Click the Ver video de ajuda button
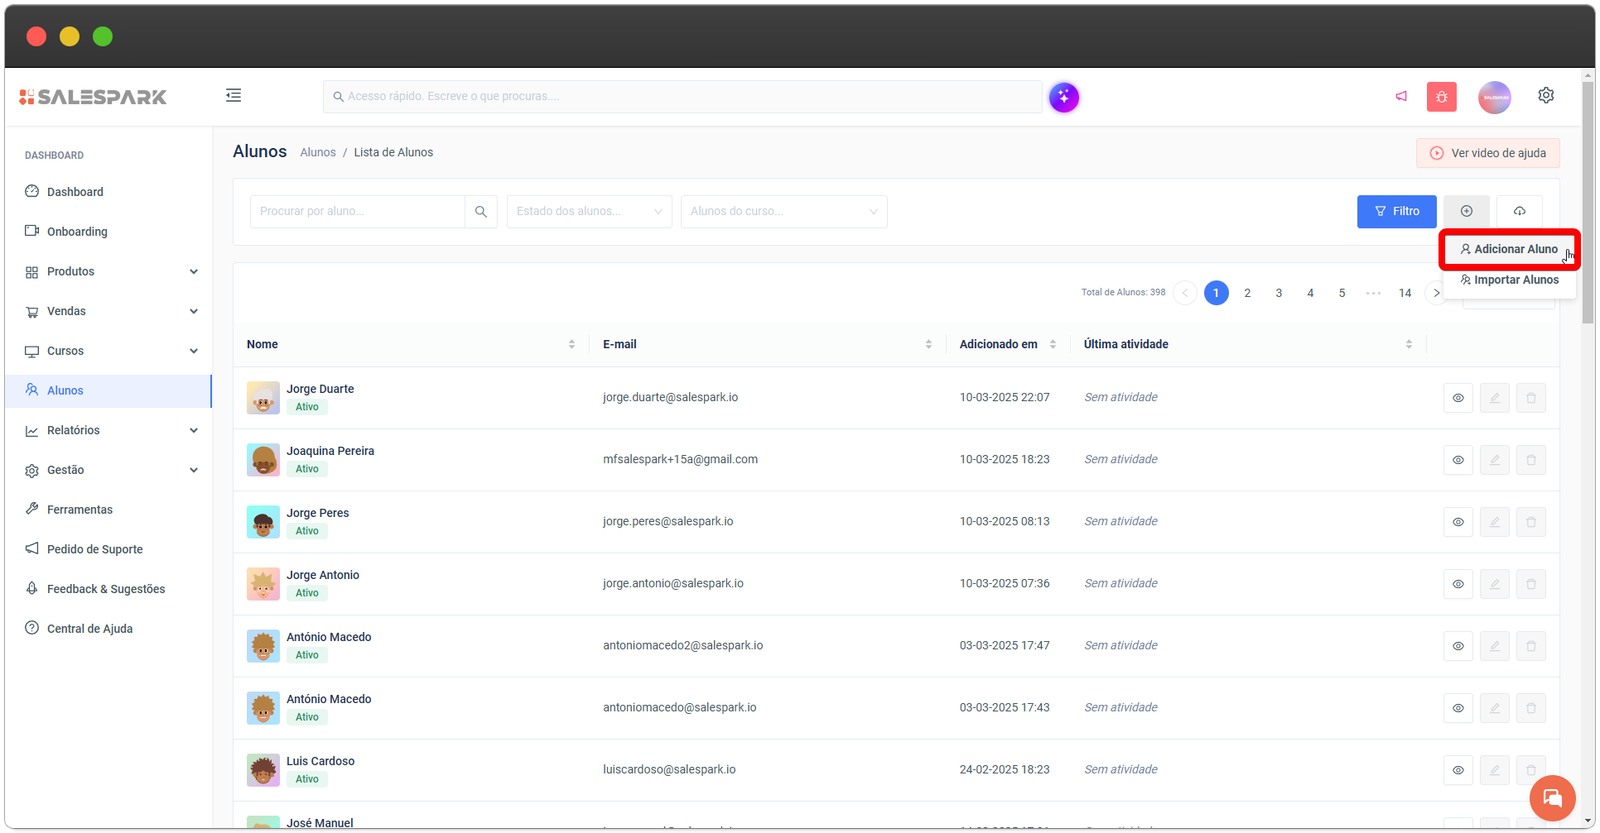Image resolution: width=1600 pixels, height=833 pixels. pos(1487,153)
